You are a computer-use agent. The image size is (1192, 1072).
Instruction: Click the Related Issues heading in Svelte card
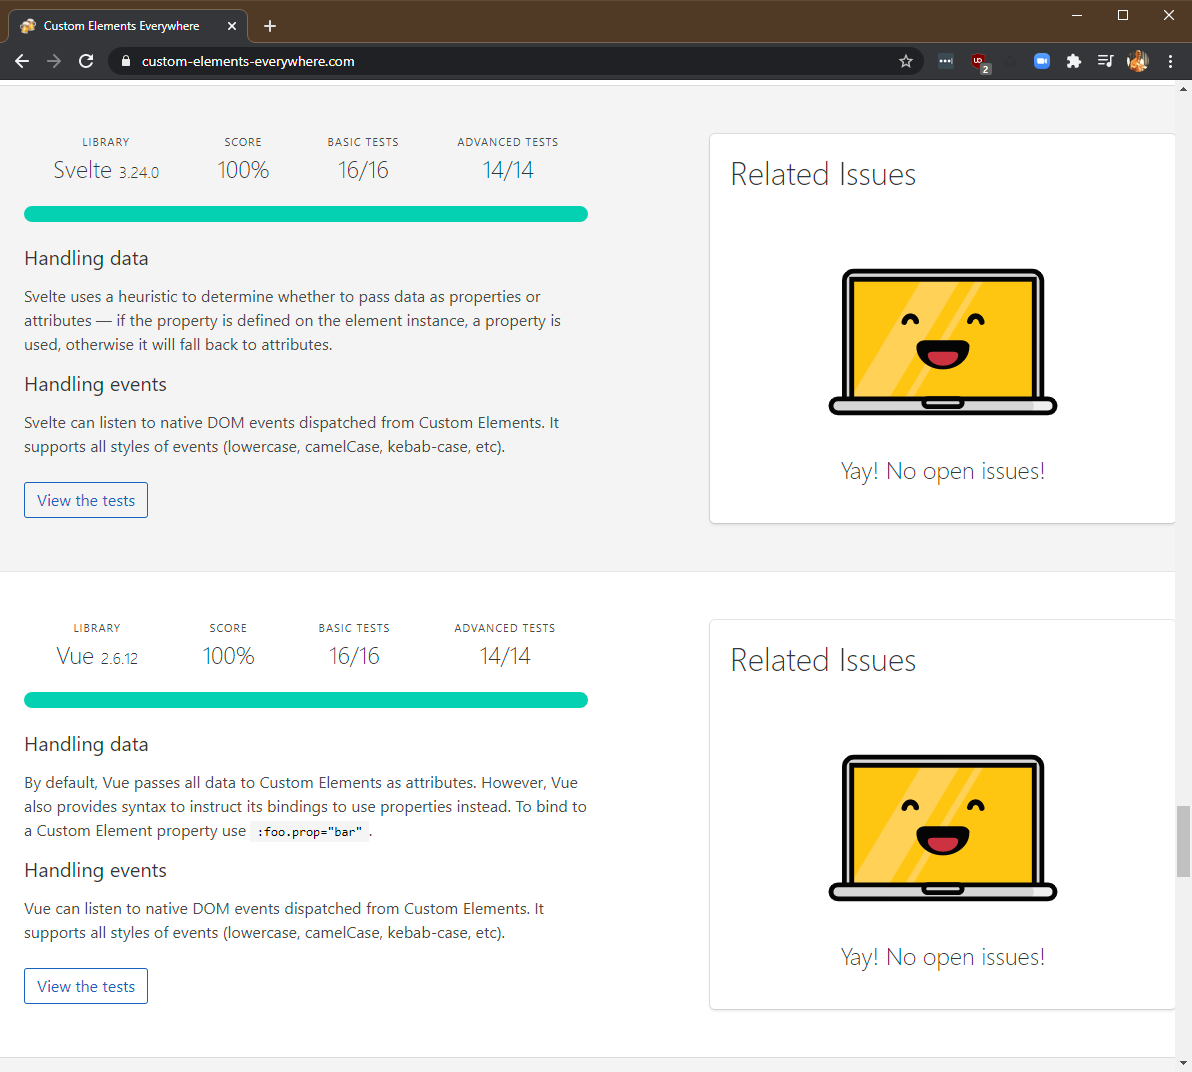823,174
